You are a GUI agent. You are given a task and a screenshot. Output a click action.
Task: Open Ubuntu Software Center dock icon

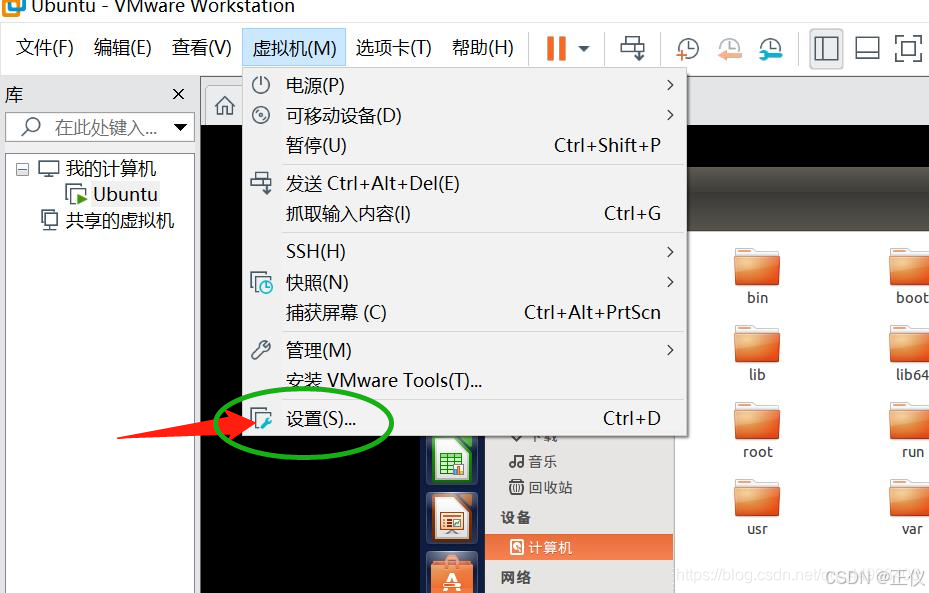451,573
